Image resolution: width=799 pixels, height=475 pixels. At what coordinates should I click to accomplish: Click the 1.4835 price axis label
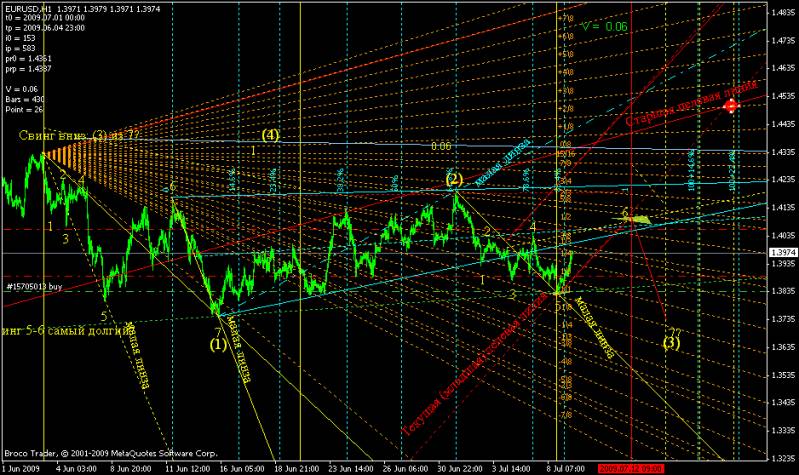click(x=784, y=12)
